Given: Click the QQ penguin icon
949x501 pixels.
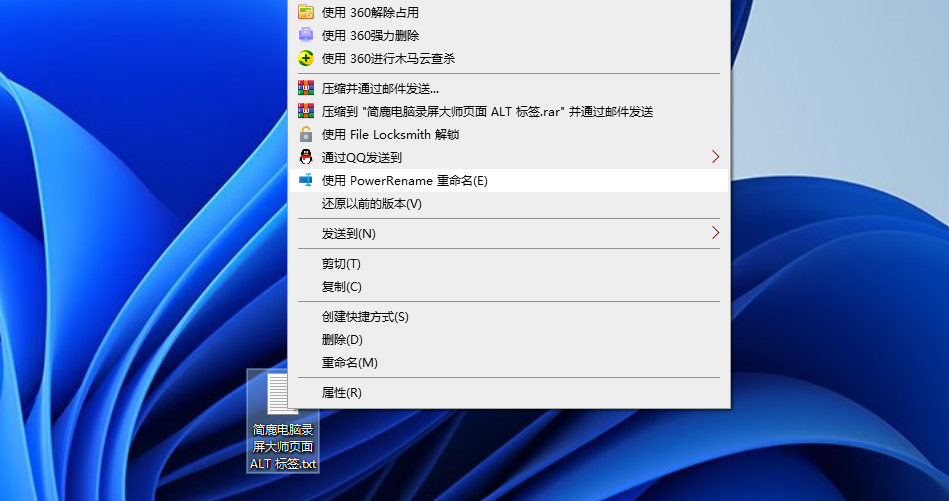Looking at the screenshot, I should [306, 157].
